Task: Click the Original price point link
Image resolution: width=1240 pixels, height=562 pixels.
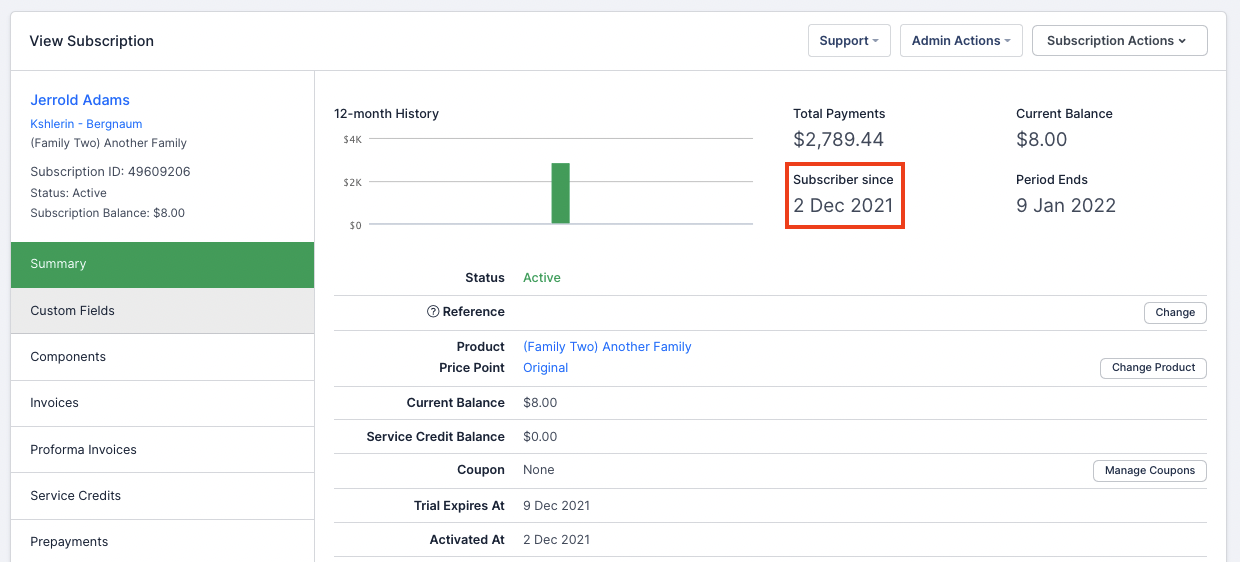Action: [545, 368]
